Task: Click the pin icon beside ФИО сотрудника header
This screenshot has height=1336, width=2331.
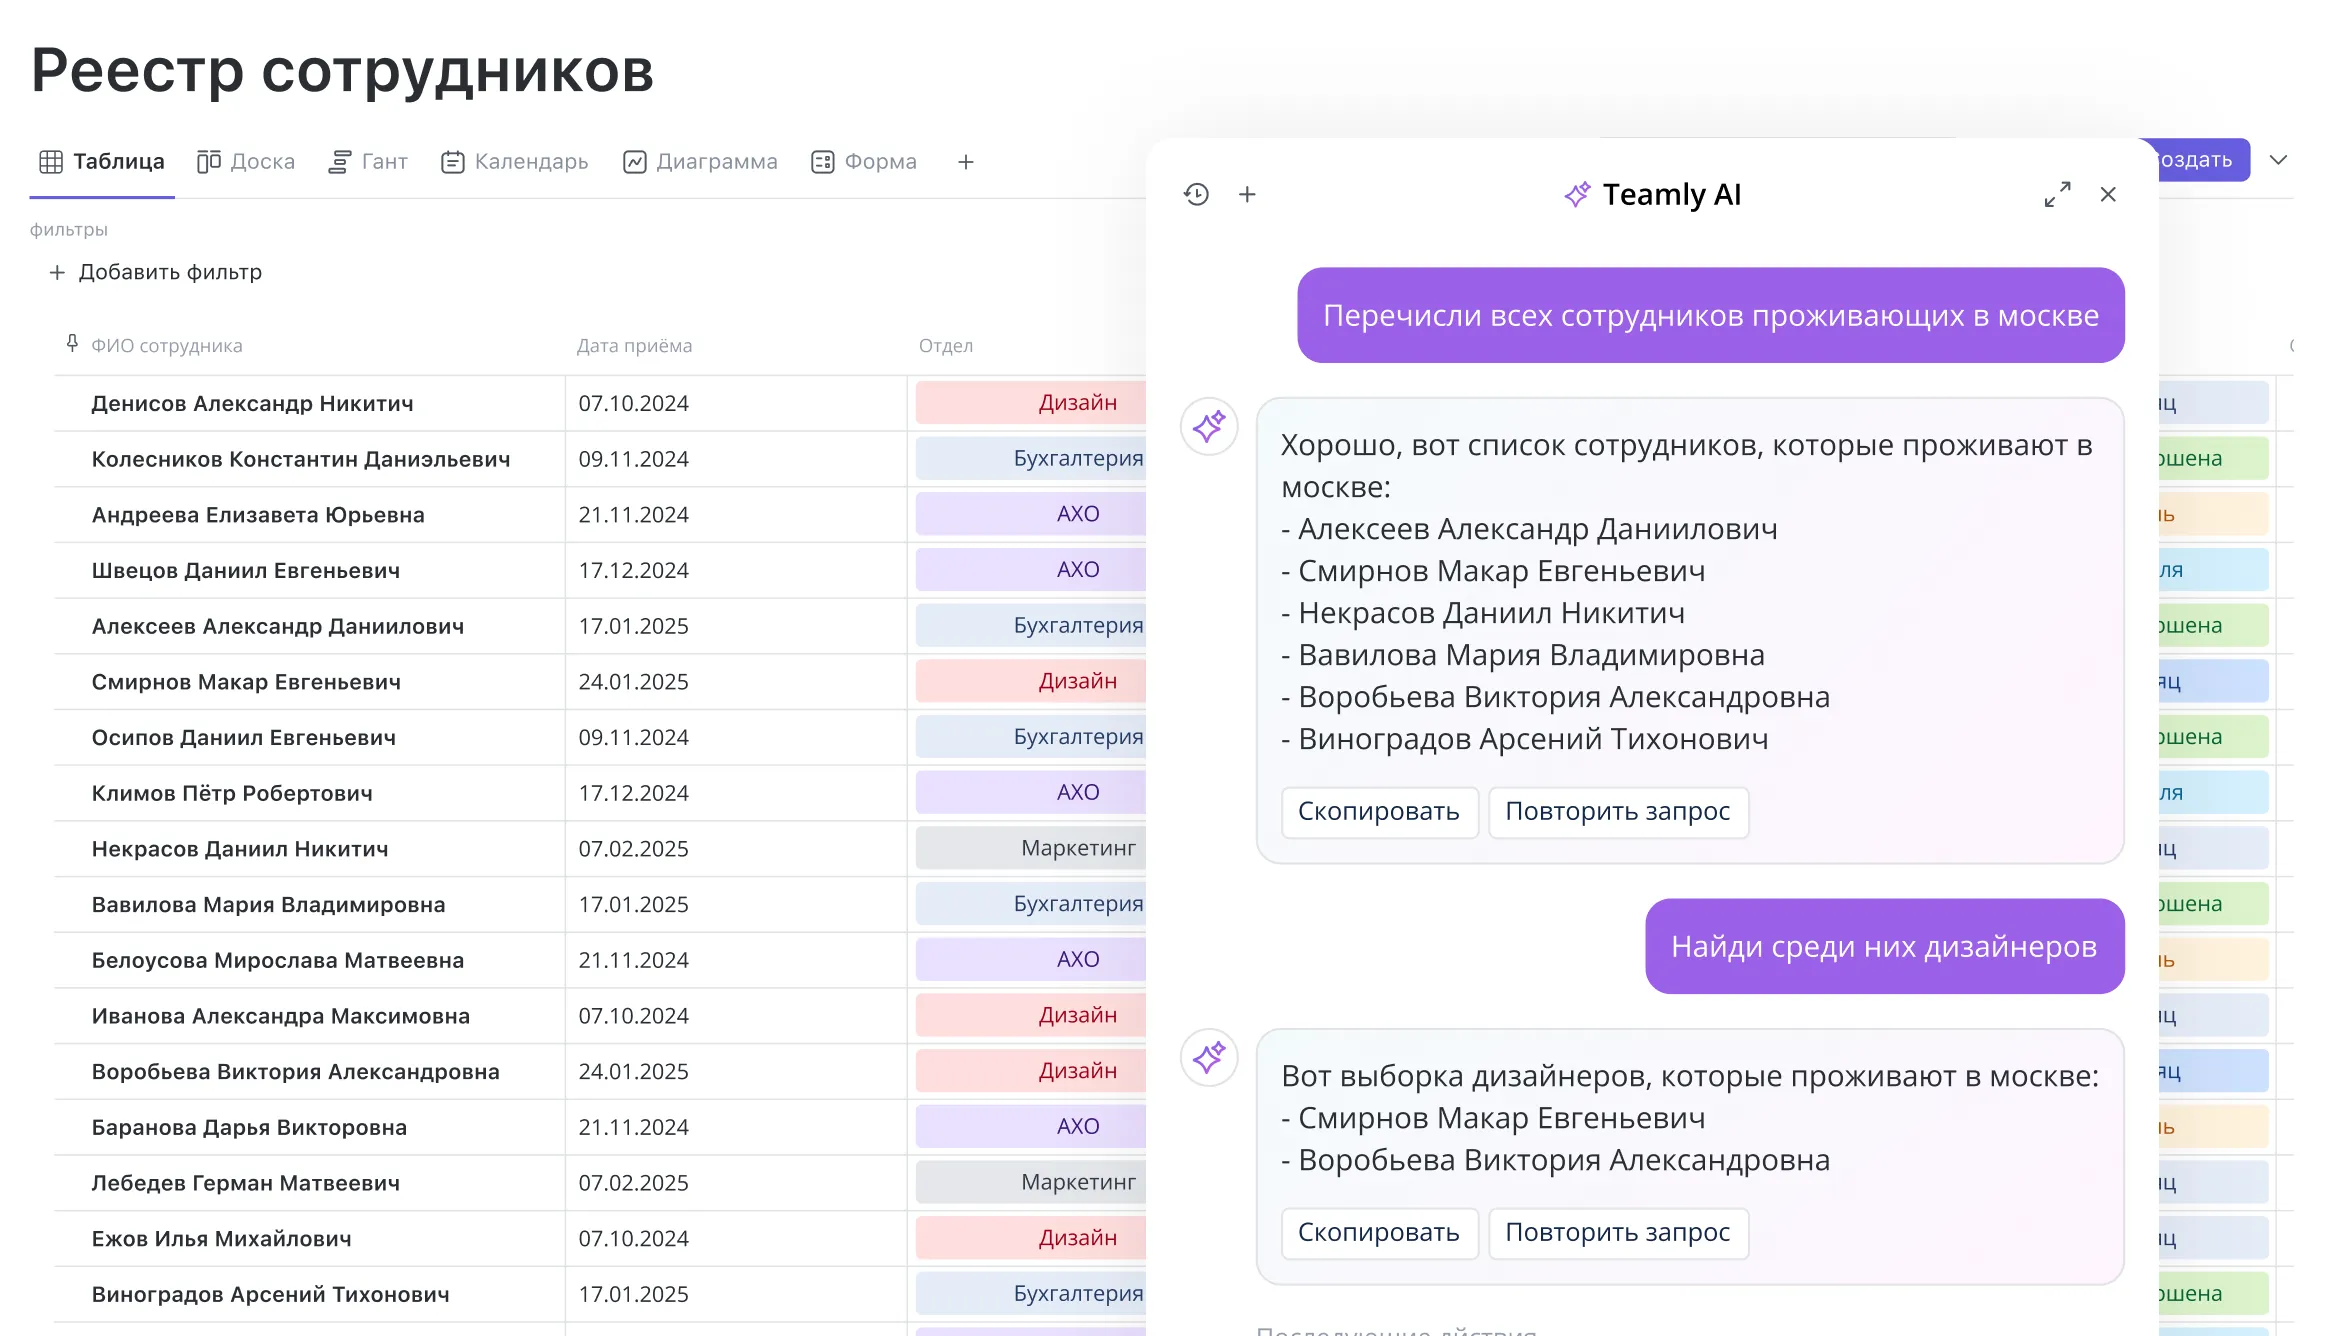Action: 72,343
